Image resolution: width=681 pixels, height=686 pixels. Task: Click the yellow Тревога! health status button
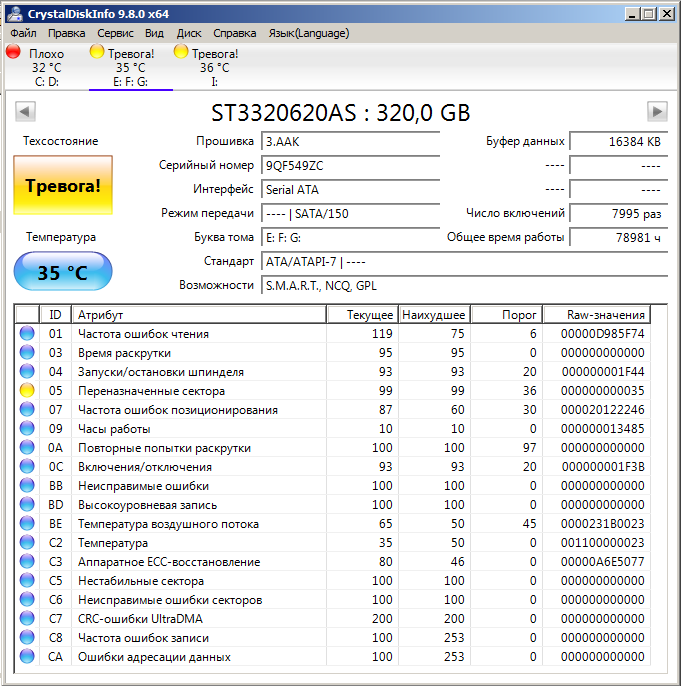(x=62, y=186)
